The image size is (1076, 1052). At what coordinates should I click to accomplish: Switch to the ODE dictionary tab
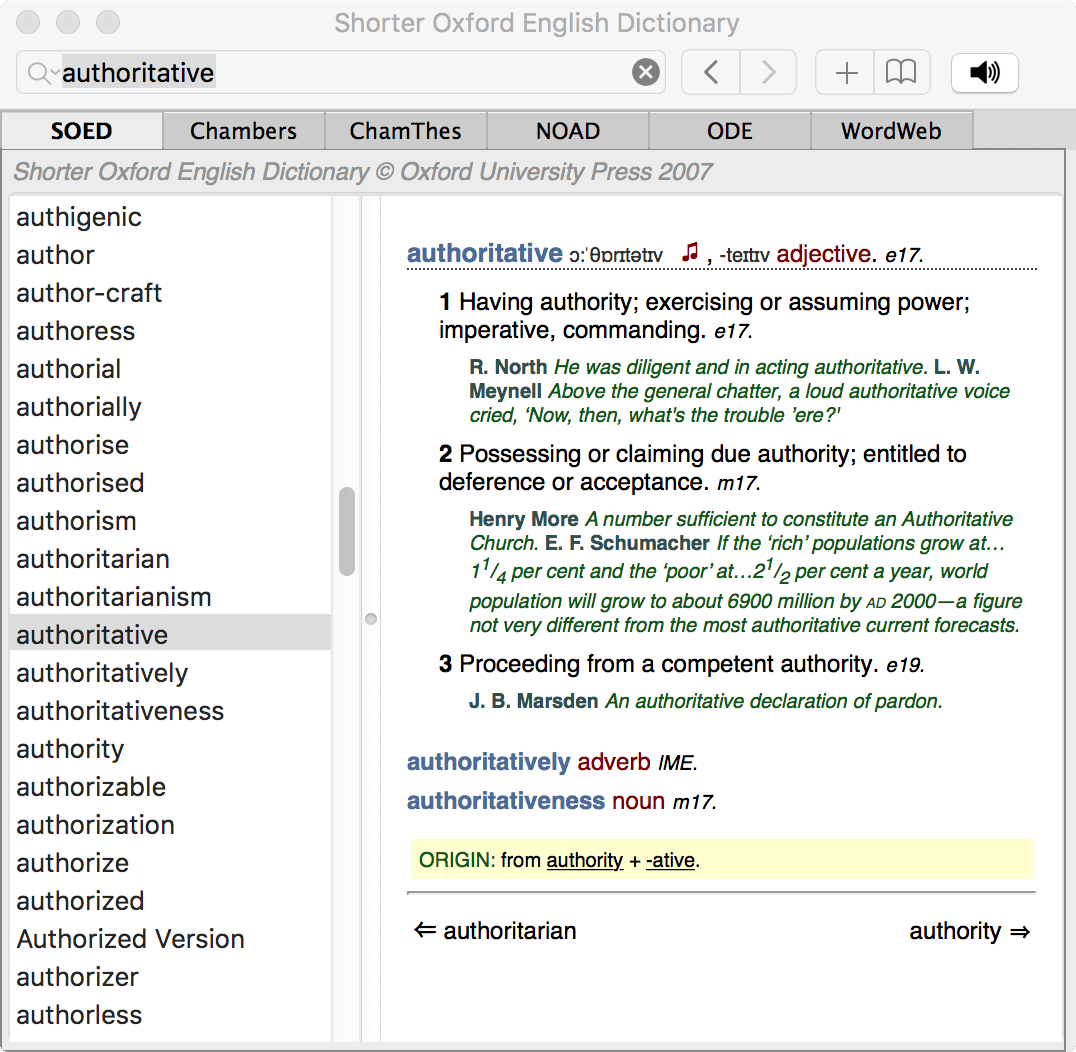pyautogui.click(x=729, y=130)
